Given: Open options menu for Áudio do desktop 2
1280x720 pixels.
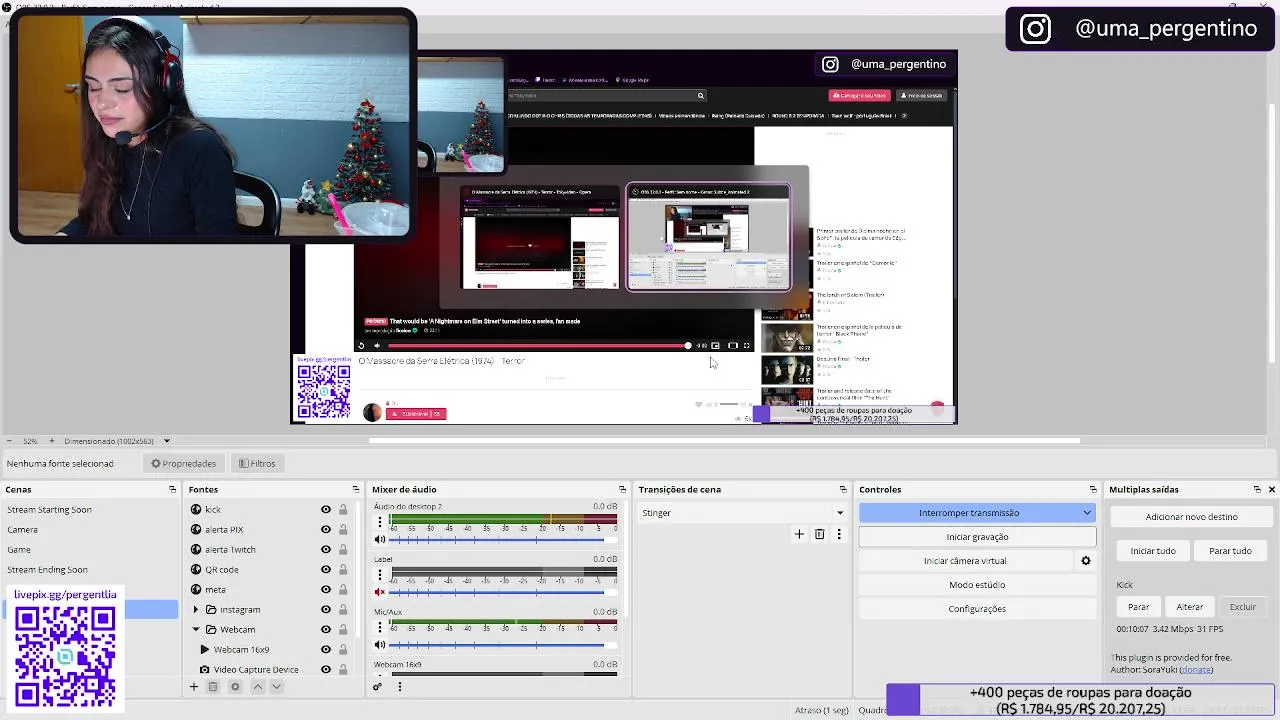Looking at the screenshot, I should coord(379,522).
